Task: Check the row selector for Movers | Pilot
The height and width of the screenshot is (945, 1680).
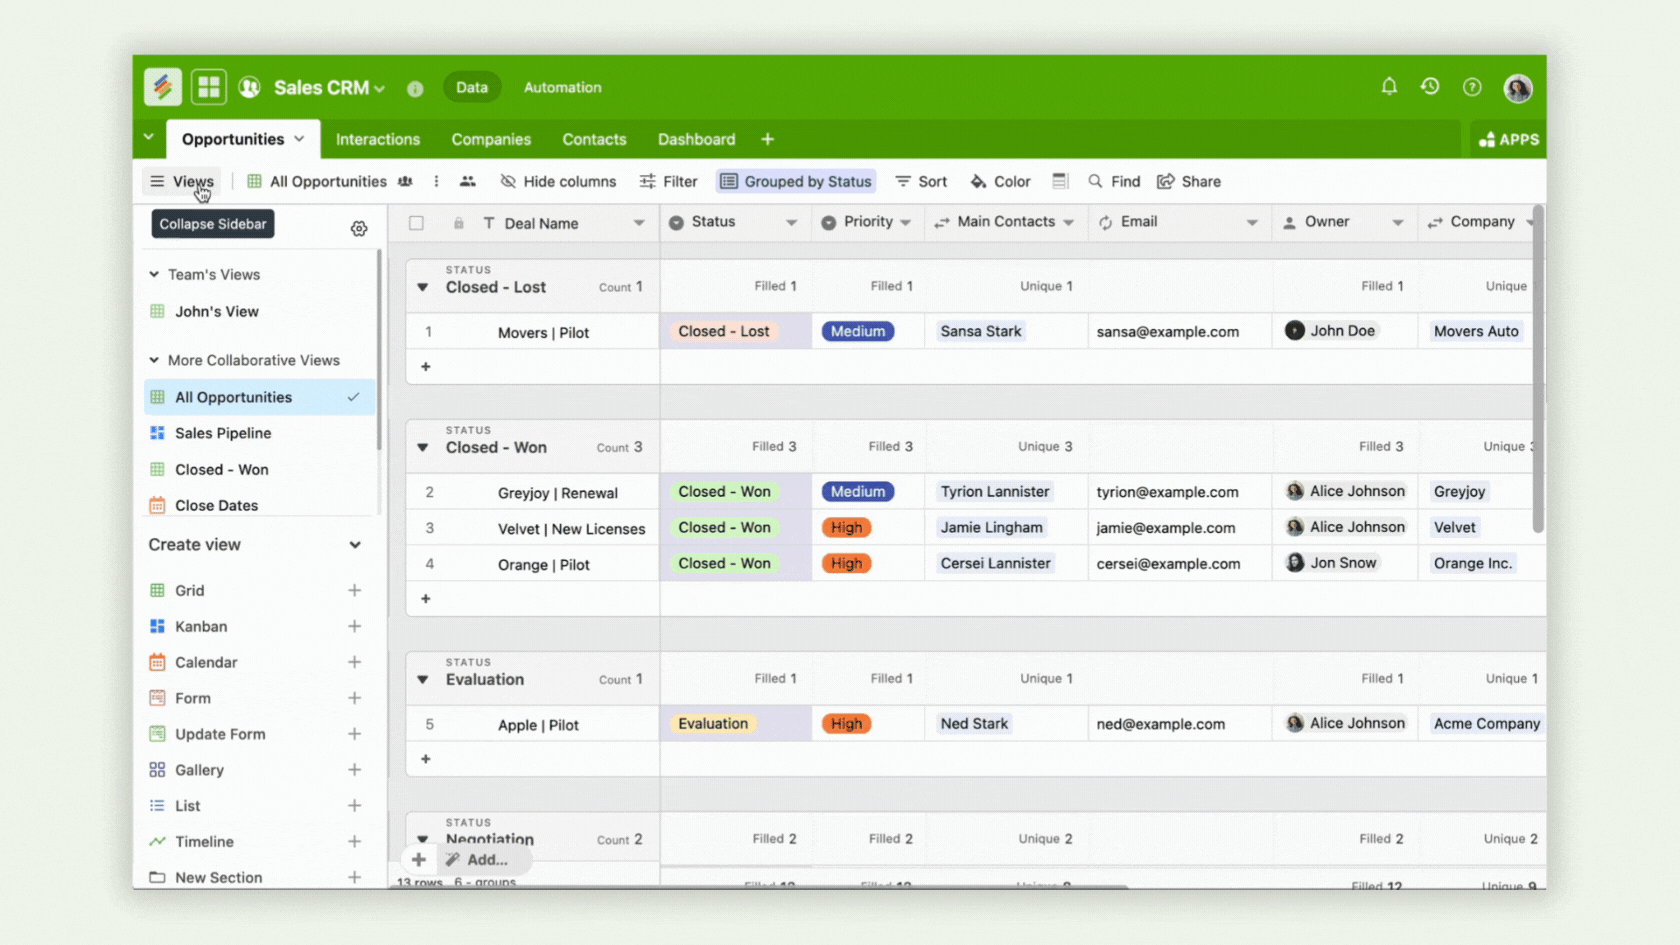Action: tap(429, 331)
